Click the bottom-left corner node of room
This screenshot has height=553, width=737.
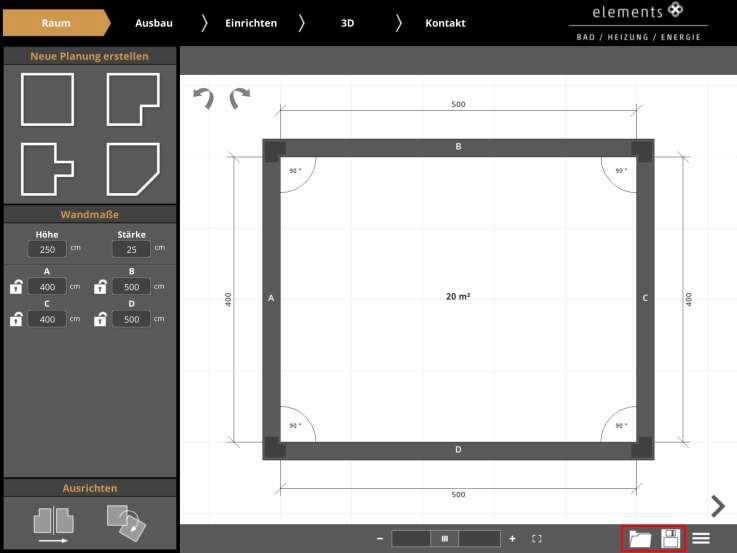[274, 447]
